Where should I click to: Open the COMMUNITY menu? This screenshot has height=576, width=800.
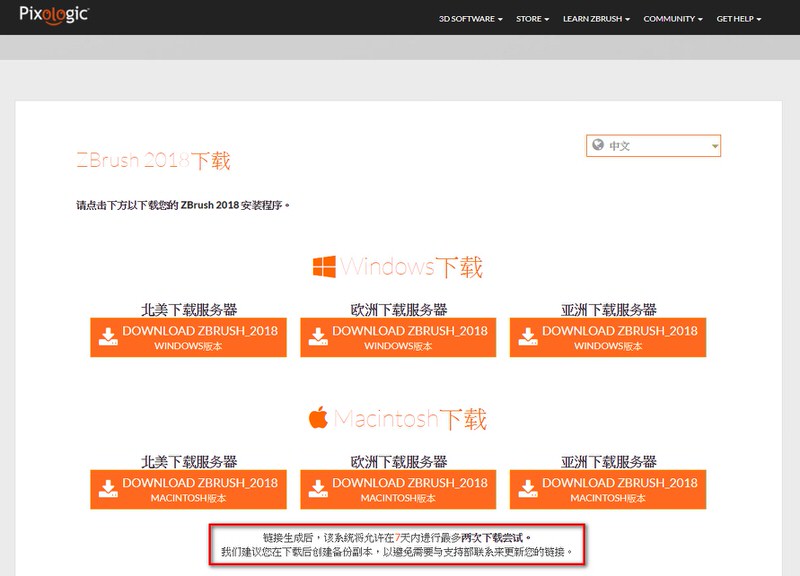[672, 19]
